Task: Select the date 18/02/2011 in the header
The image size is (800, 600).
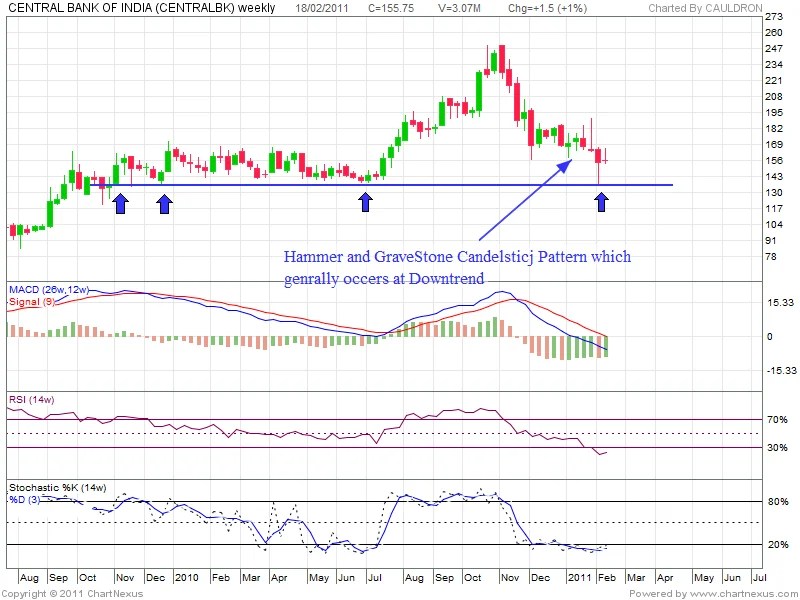Action: coord(321,8)
